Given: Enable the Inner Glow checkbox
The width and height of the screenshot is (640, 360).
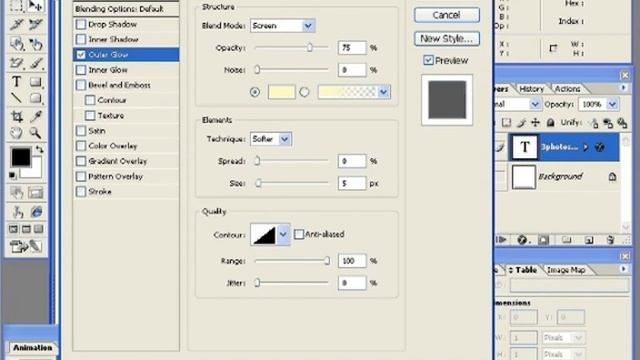Looking at the screenshot, I should pos(81,70).
